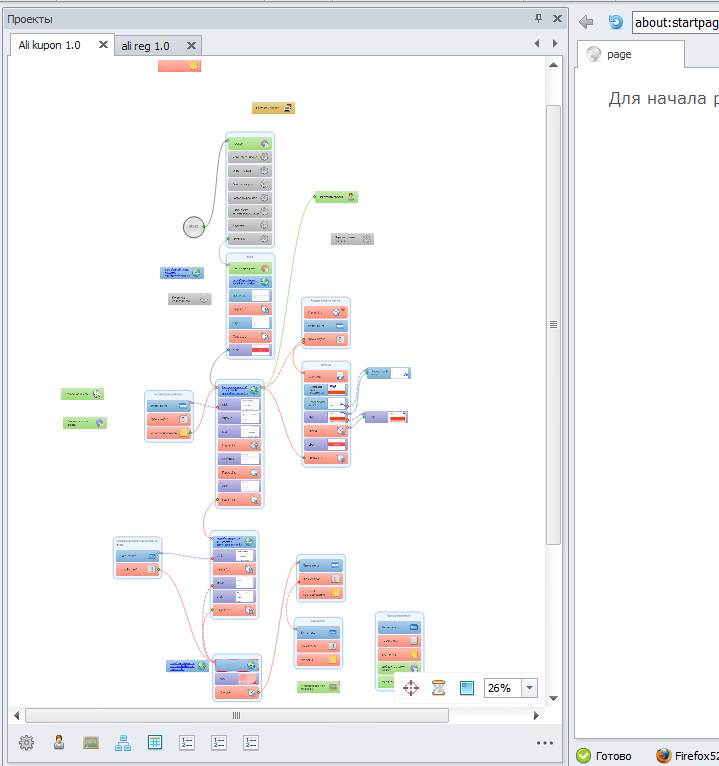The image size is (719, 766).
Task: Show more toolbar options via three dots
Action: coord(545,743)
